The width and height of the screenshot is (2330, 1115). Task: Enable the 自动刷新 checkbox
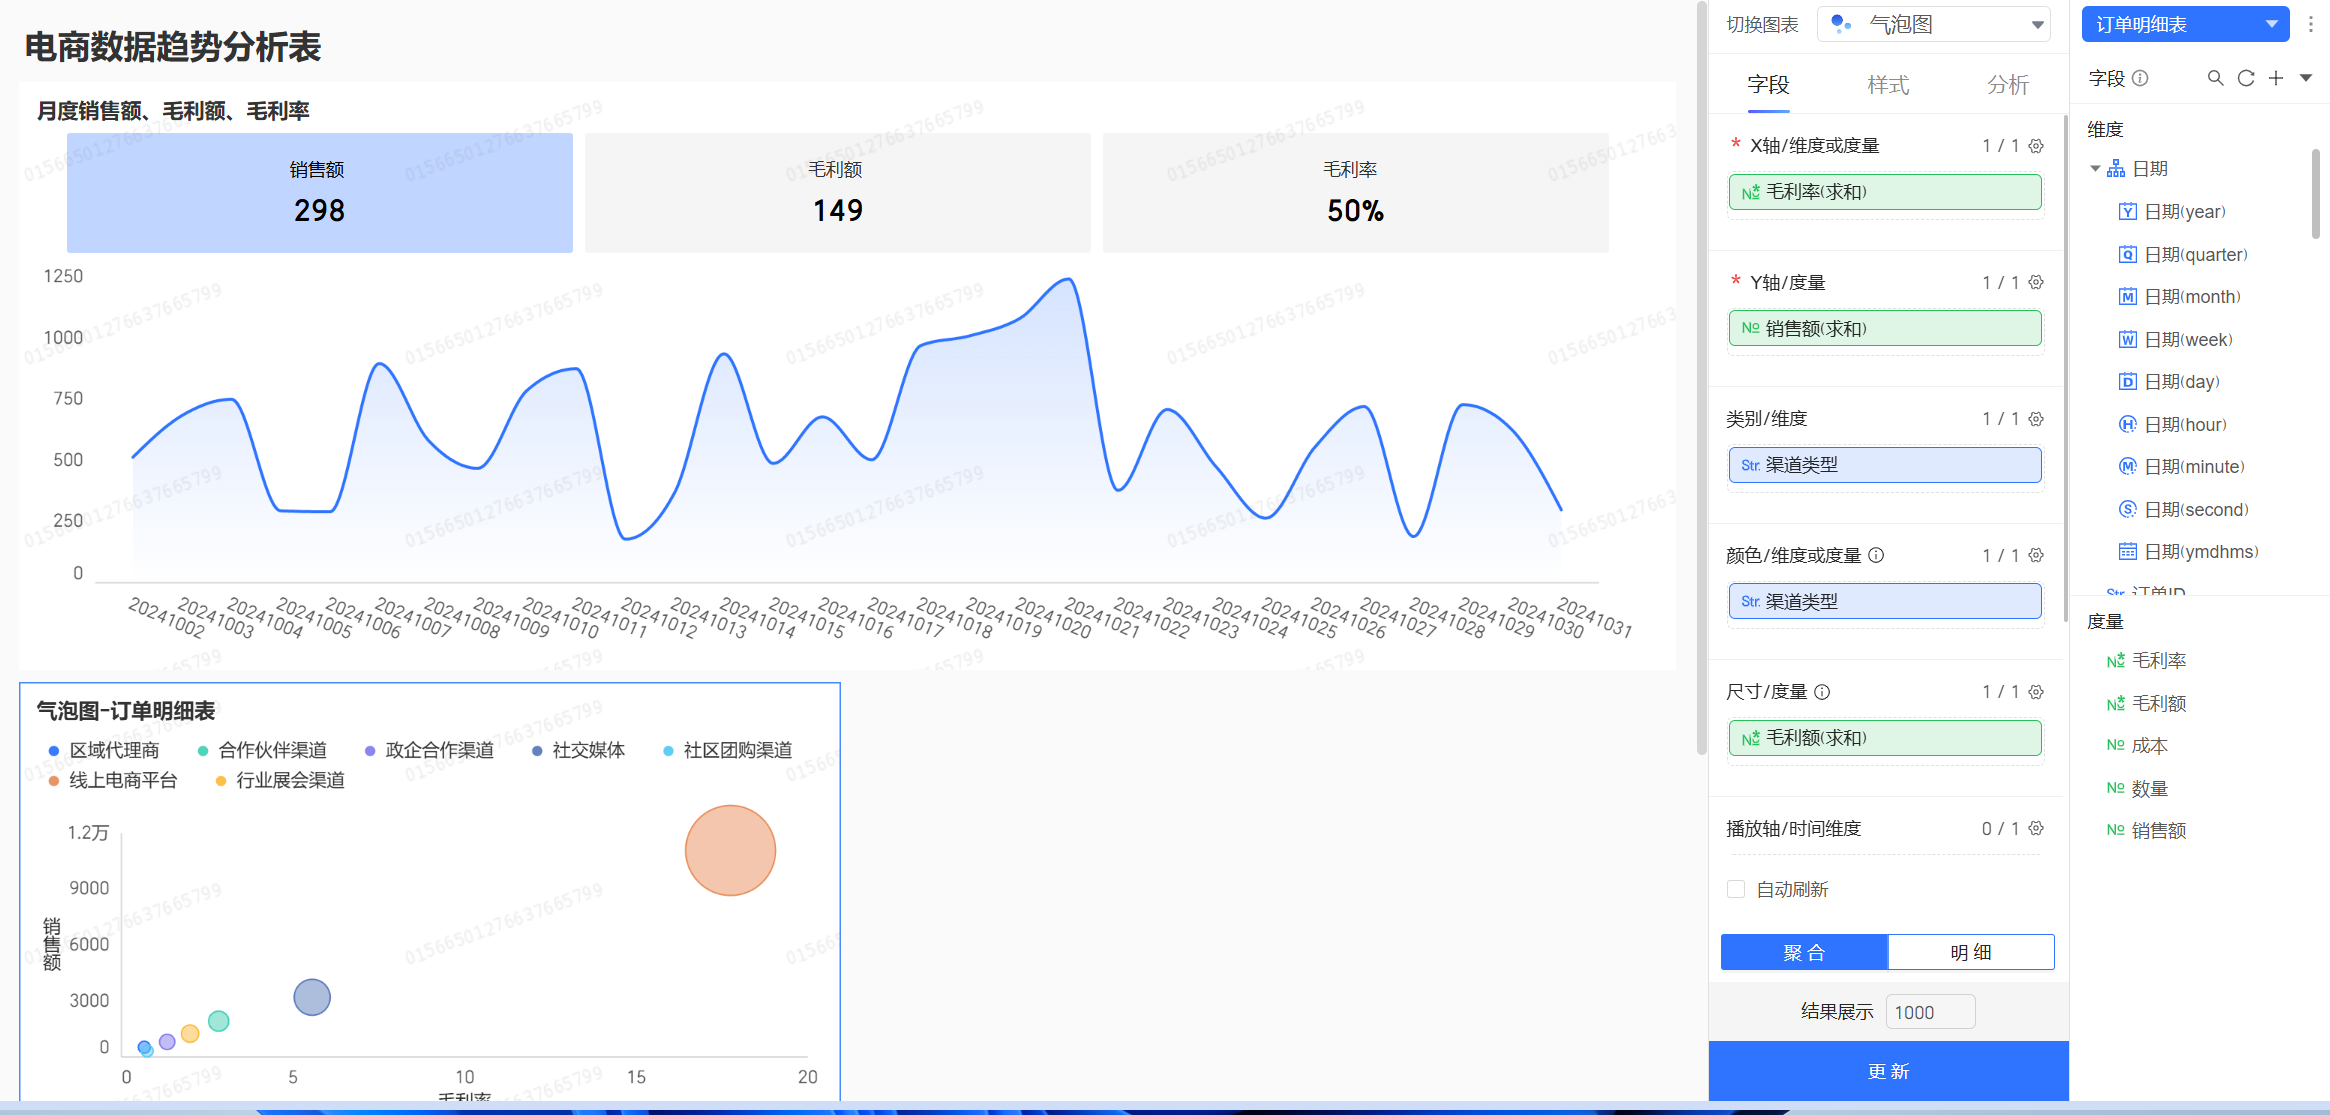[1736, 889]
